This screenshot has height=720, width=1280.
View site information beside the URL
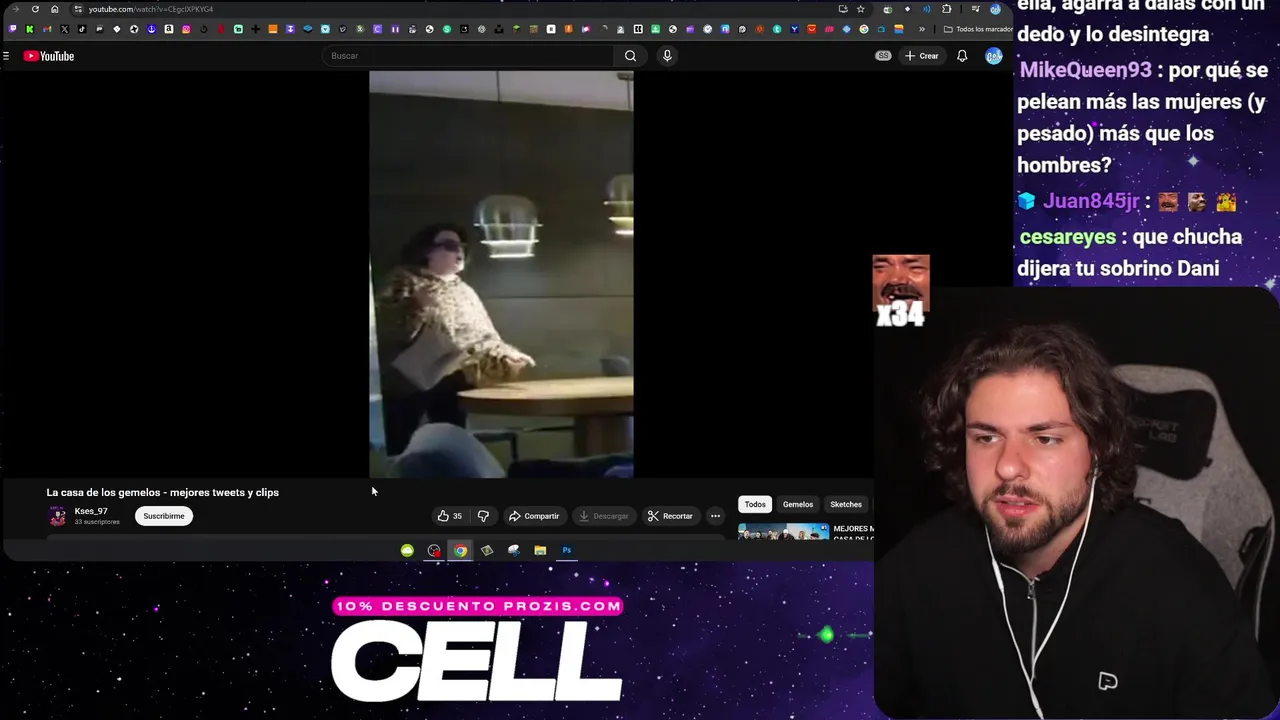[78, 9]
